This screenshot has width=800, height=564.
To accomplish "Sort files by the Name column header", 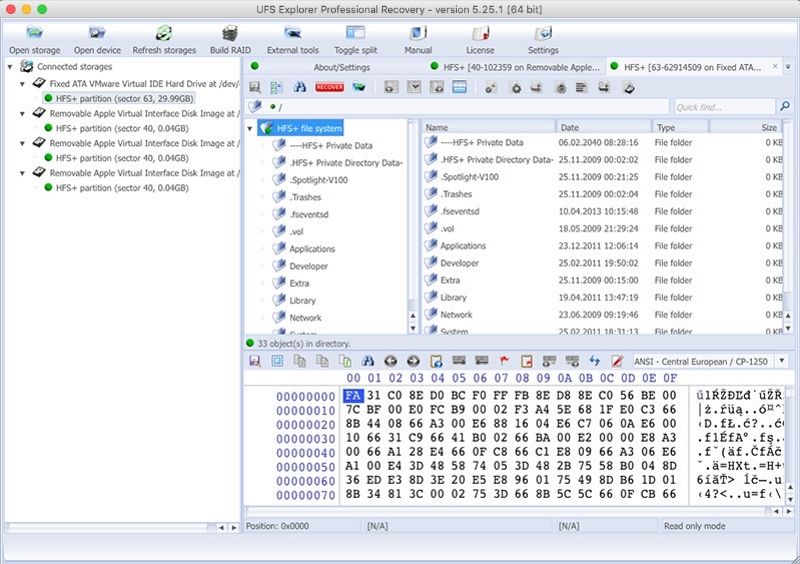I will coord(488,127).
